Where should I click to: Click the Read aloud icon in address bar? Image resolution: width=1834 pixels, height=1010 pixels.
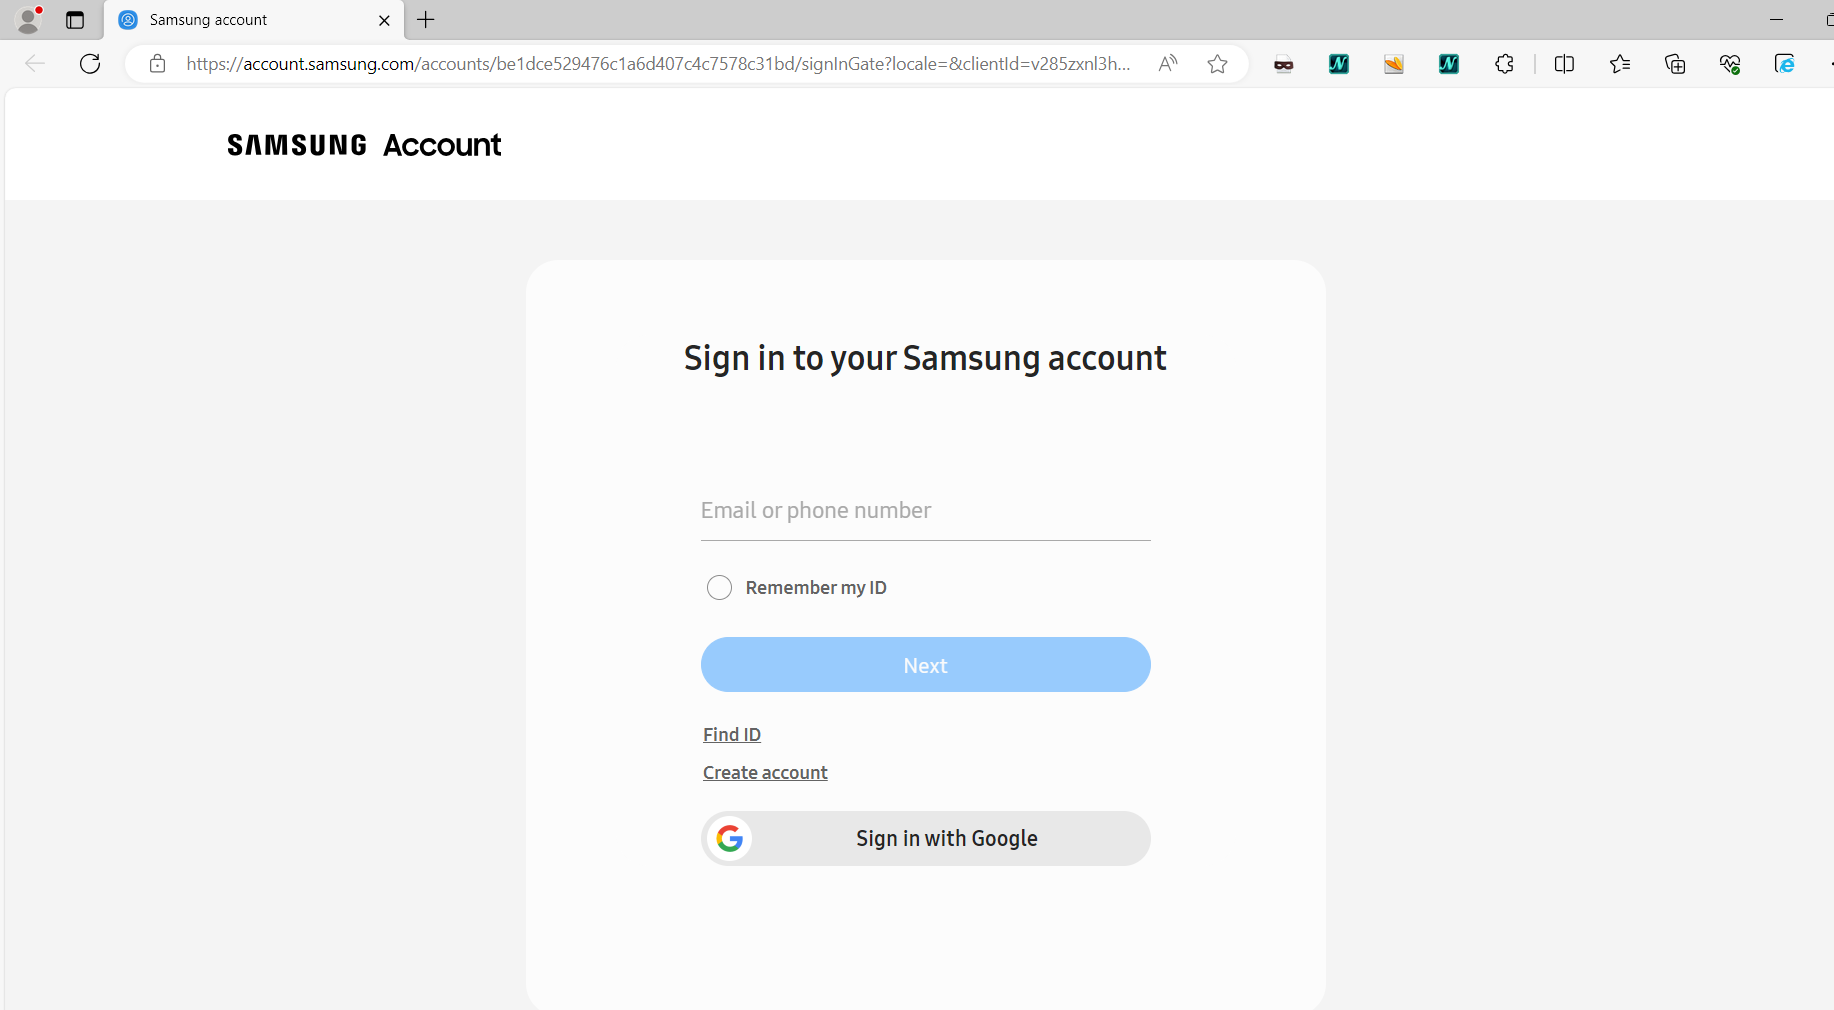pos(1167,63)
